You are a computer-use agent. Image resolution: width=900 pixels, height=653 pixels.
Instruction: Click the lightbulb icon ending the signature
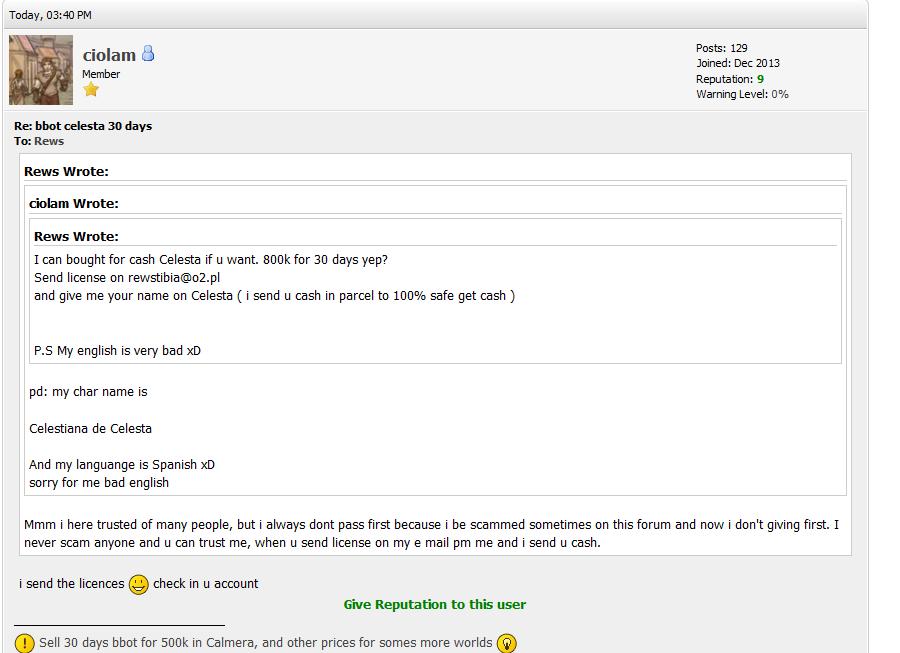click(x=507, y=643)
